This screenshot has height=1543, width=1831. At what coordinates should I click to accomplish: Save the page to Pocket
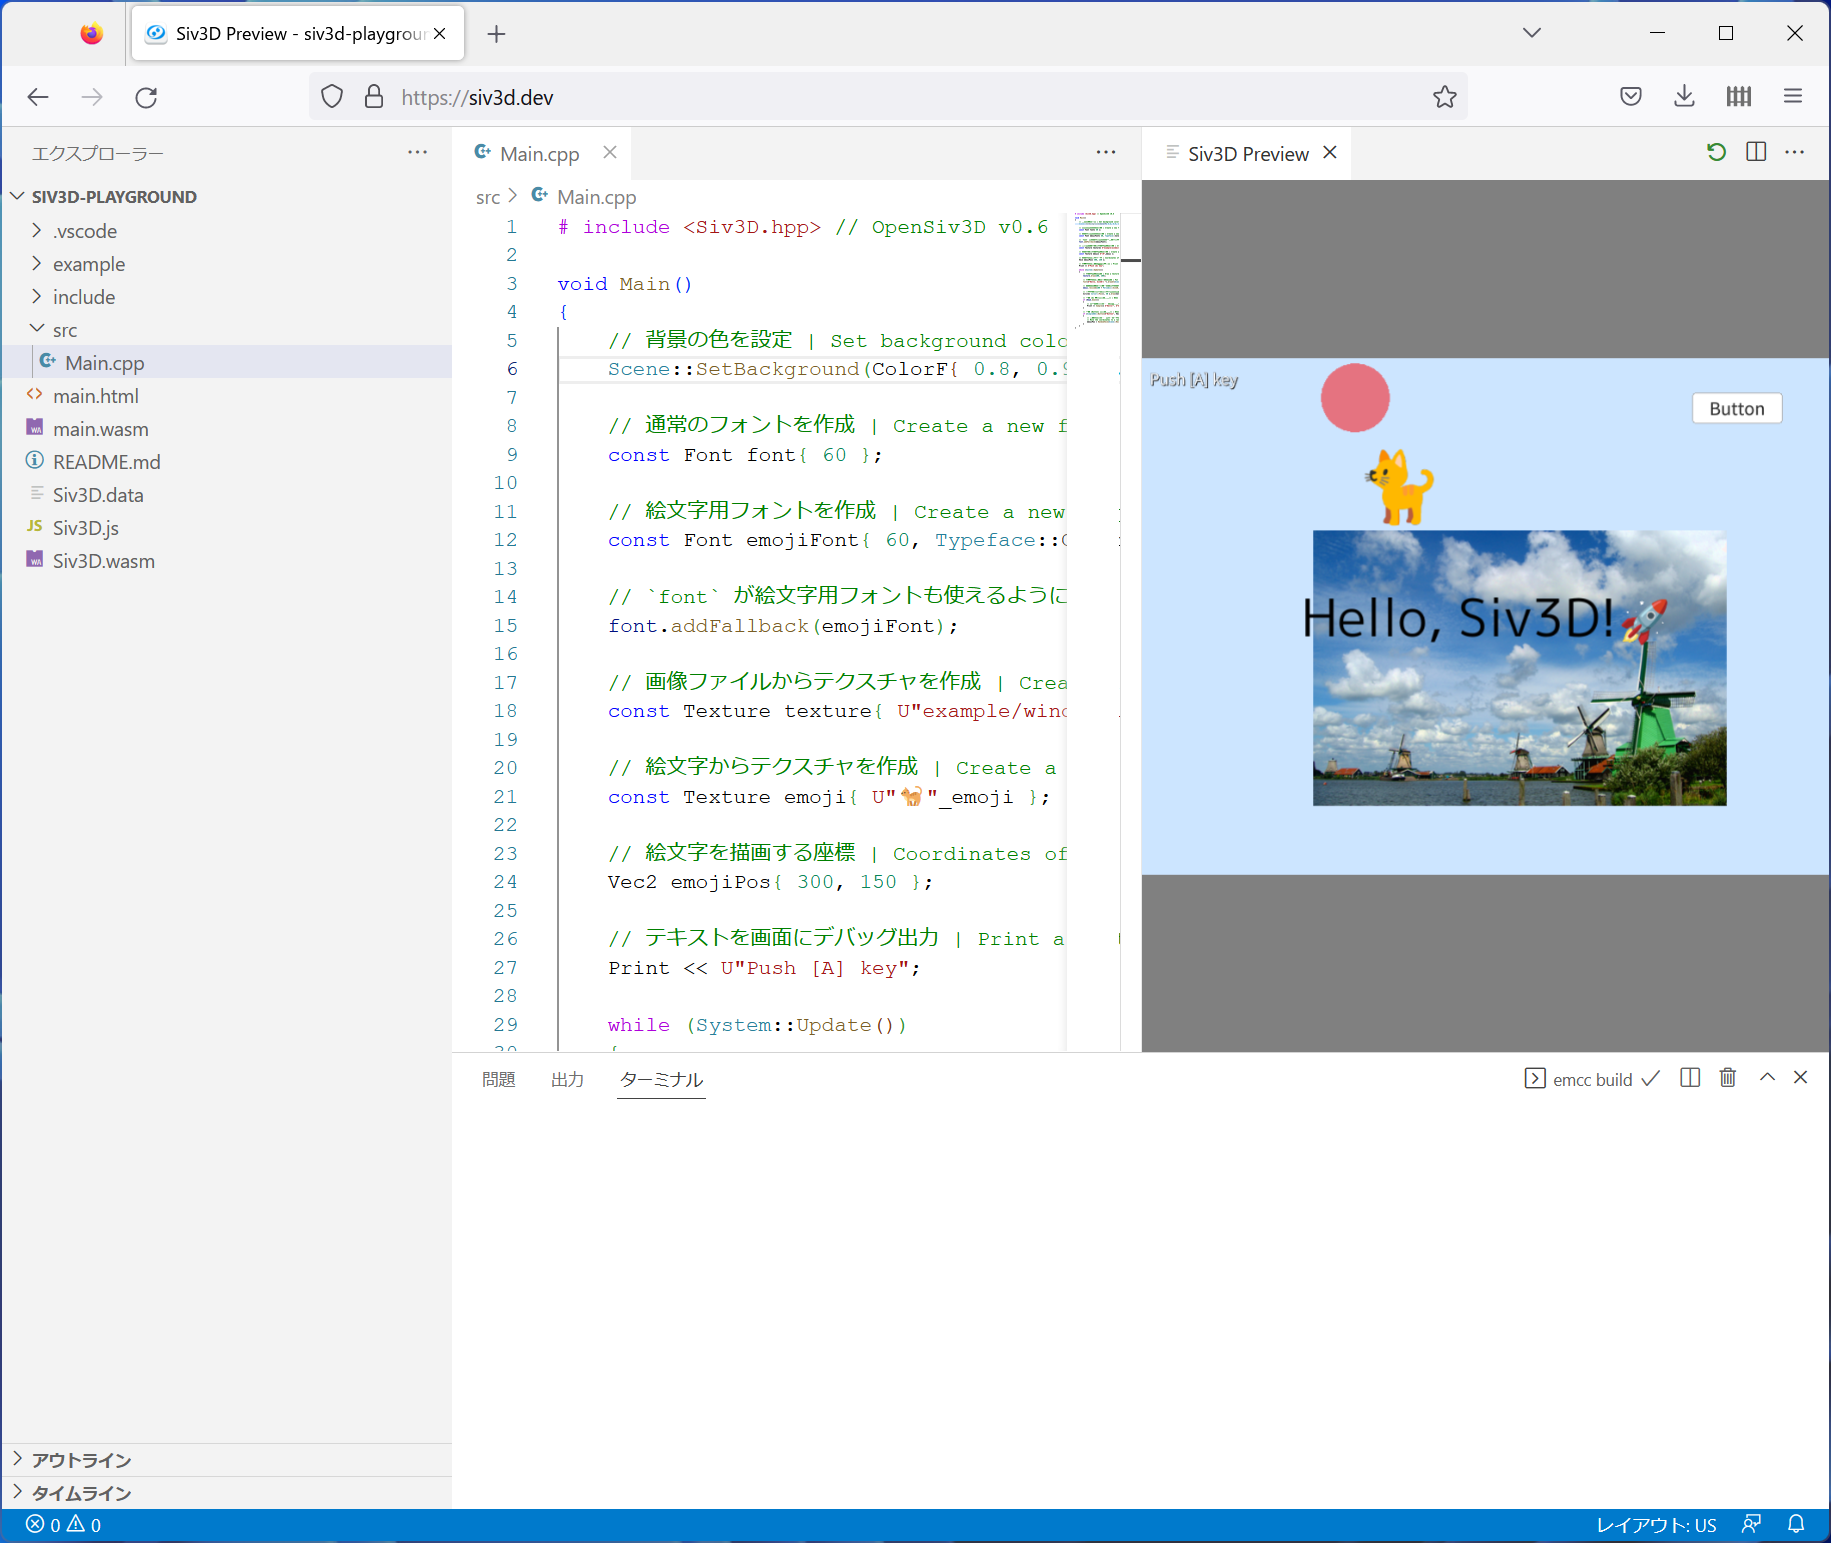(1630, 96)
